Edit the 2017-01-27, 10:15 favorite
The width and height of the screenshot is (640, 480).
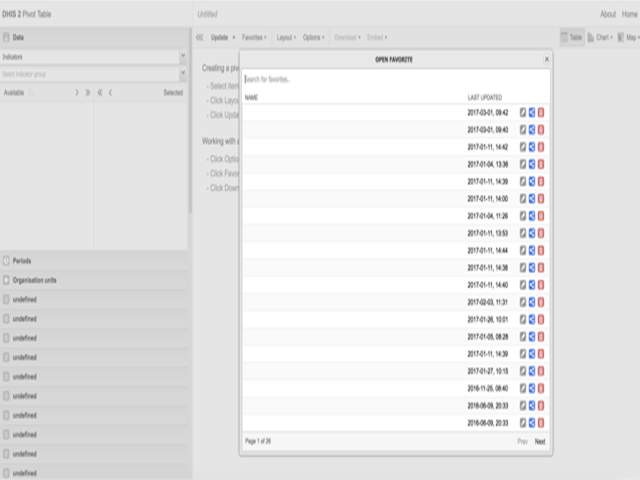pyautogui.click(x=523, y=370)
